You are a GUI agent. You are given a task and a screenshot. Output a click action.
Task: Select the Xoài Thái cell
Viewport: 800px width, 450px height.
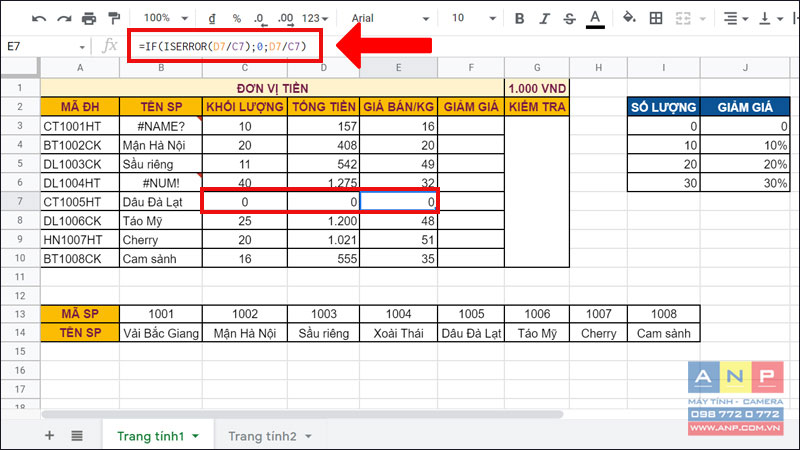click(398, 333)
